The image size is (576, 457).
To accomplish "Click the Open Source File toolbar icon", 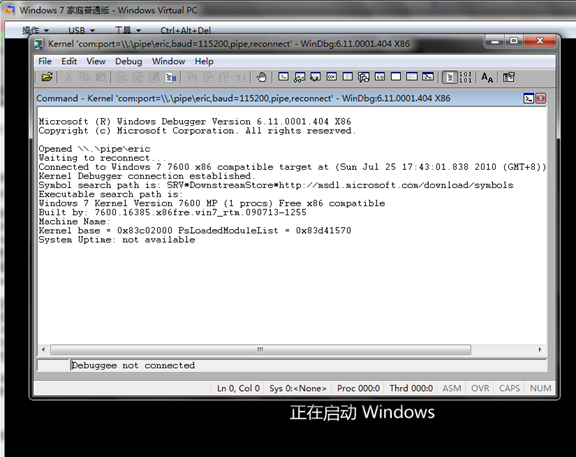I will (47, 77).
